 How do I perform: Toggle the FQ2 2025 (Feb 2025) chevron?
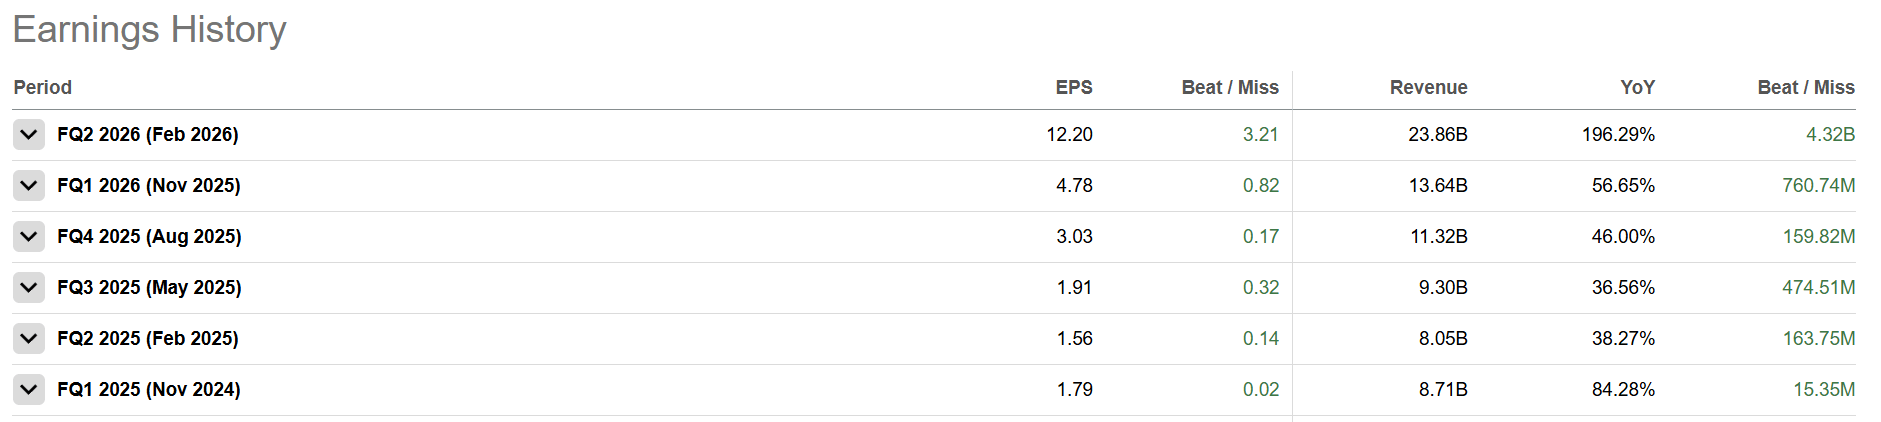29,338
